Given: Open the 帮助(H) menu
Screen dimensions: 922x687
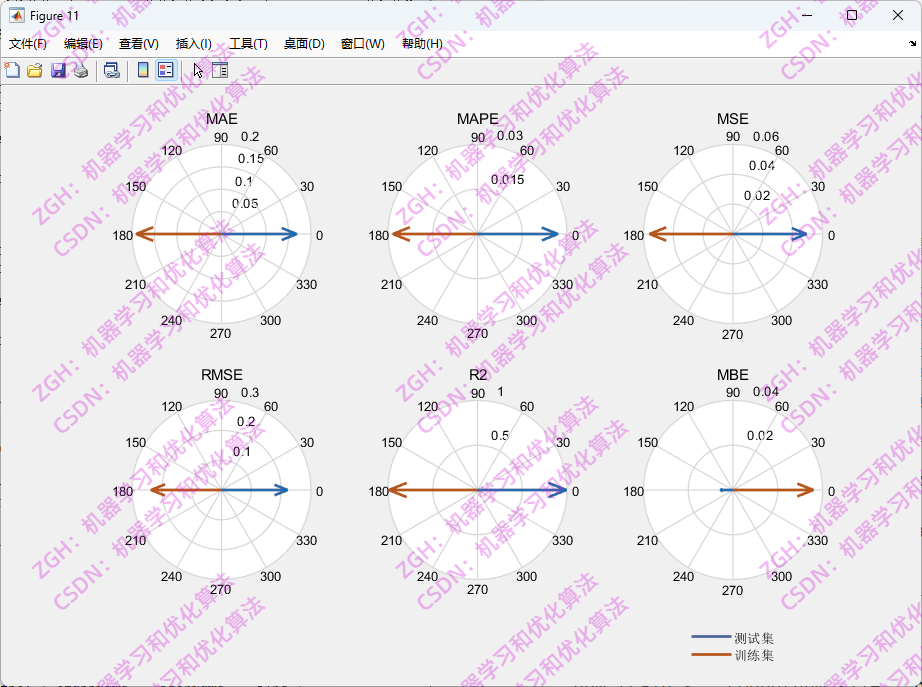Looking at the screenshot, I should click(x=422, y=44).
